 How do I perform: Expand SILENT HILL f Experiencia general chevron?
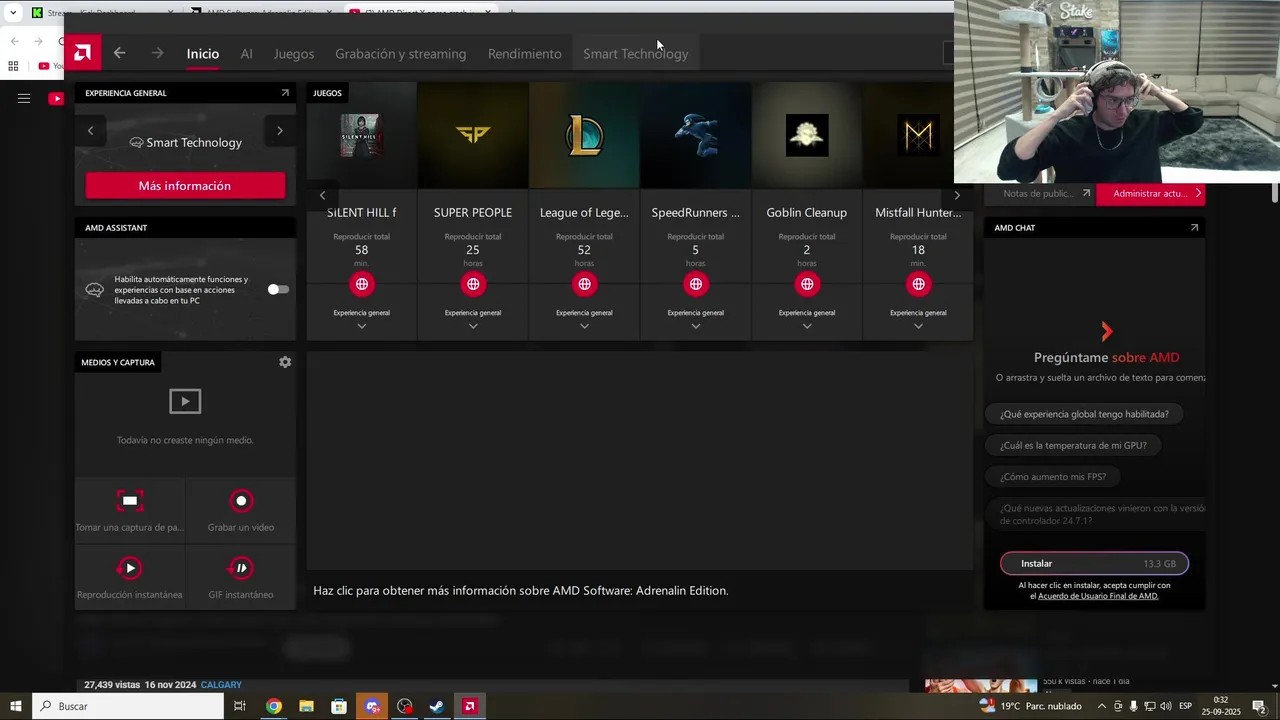362,326
